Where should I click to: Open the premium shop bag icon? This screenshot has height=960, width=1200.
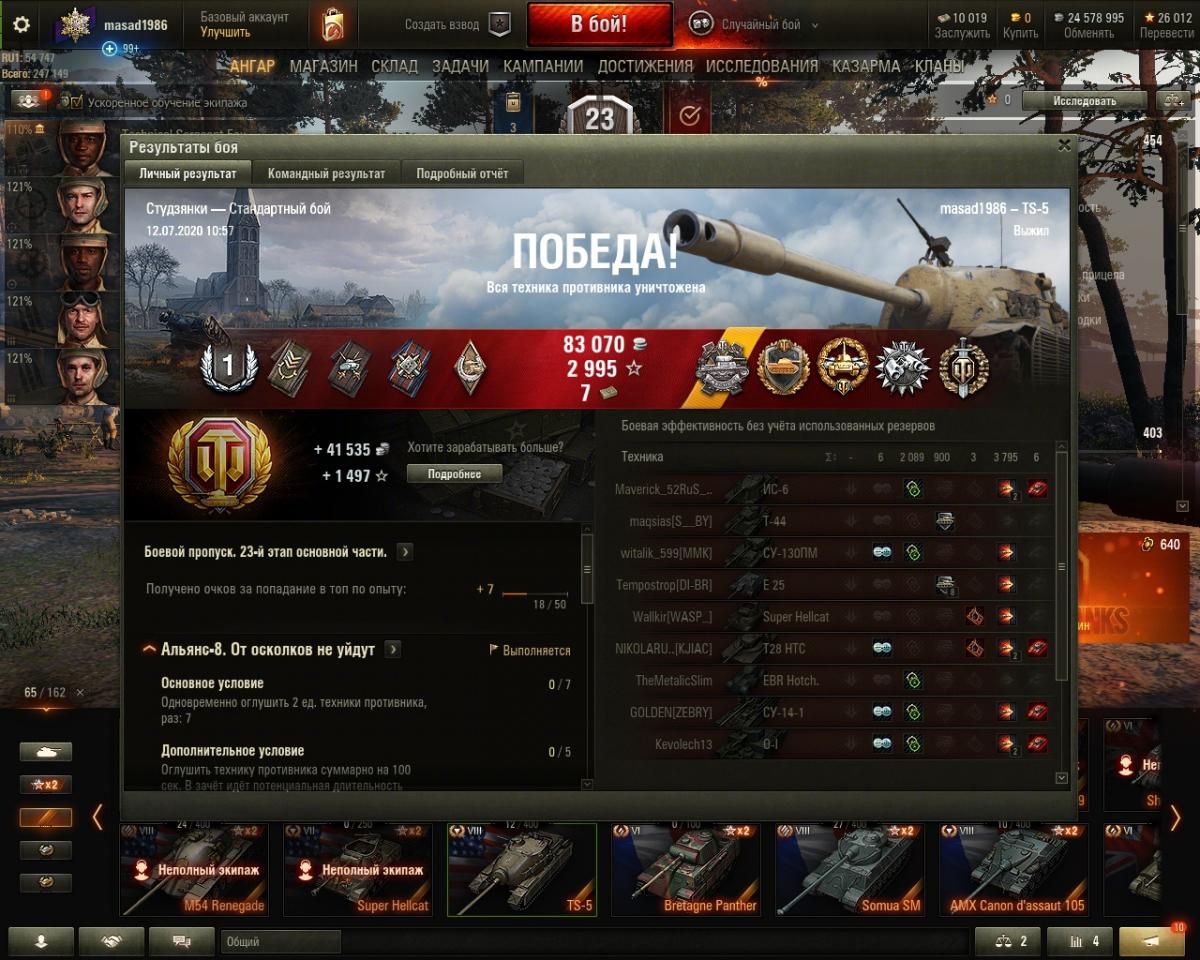(x=333, y=24)
